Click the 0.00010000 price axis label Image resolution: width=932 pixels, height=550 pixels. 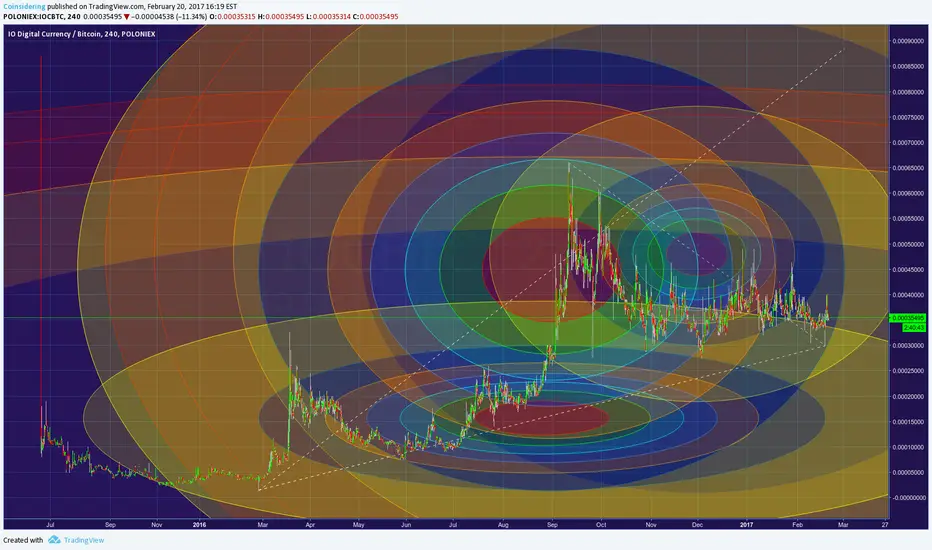(908, 447)
